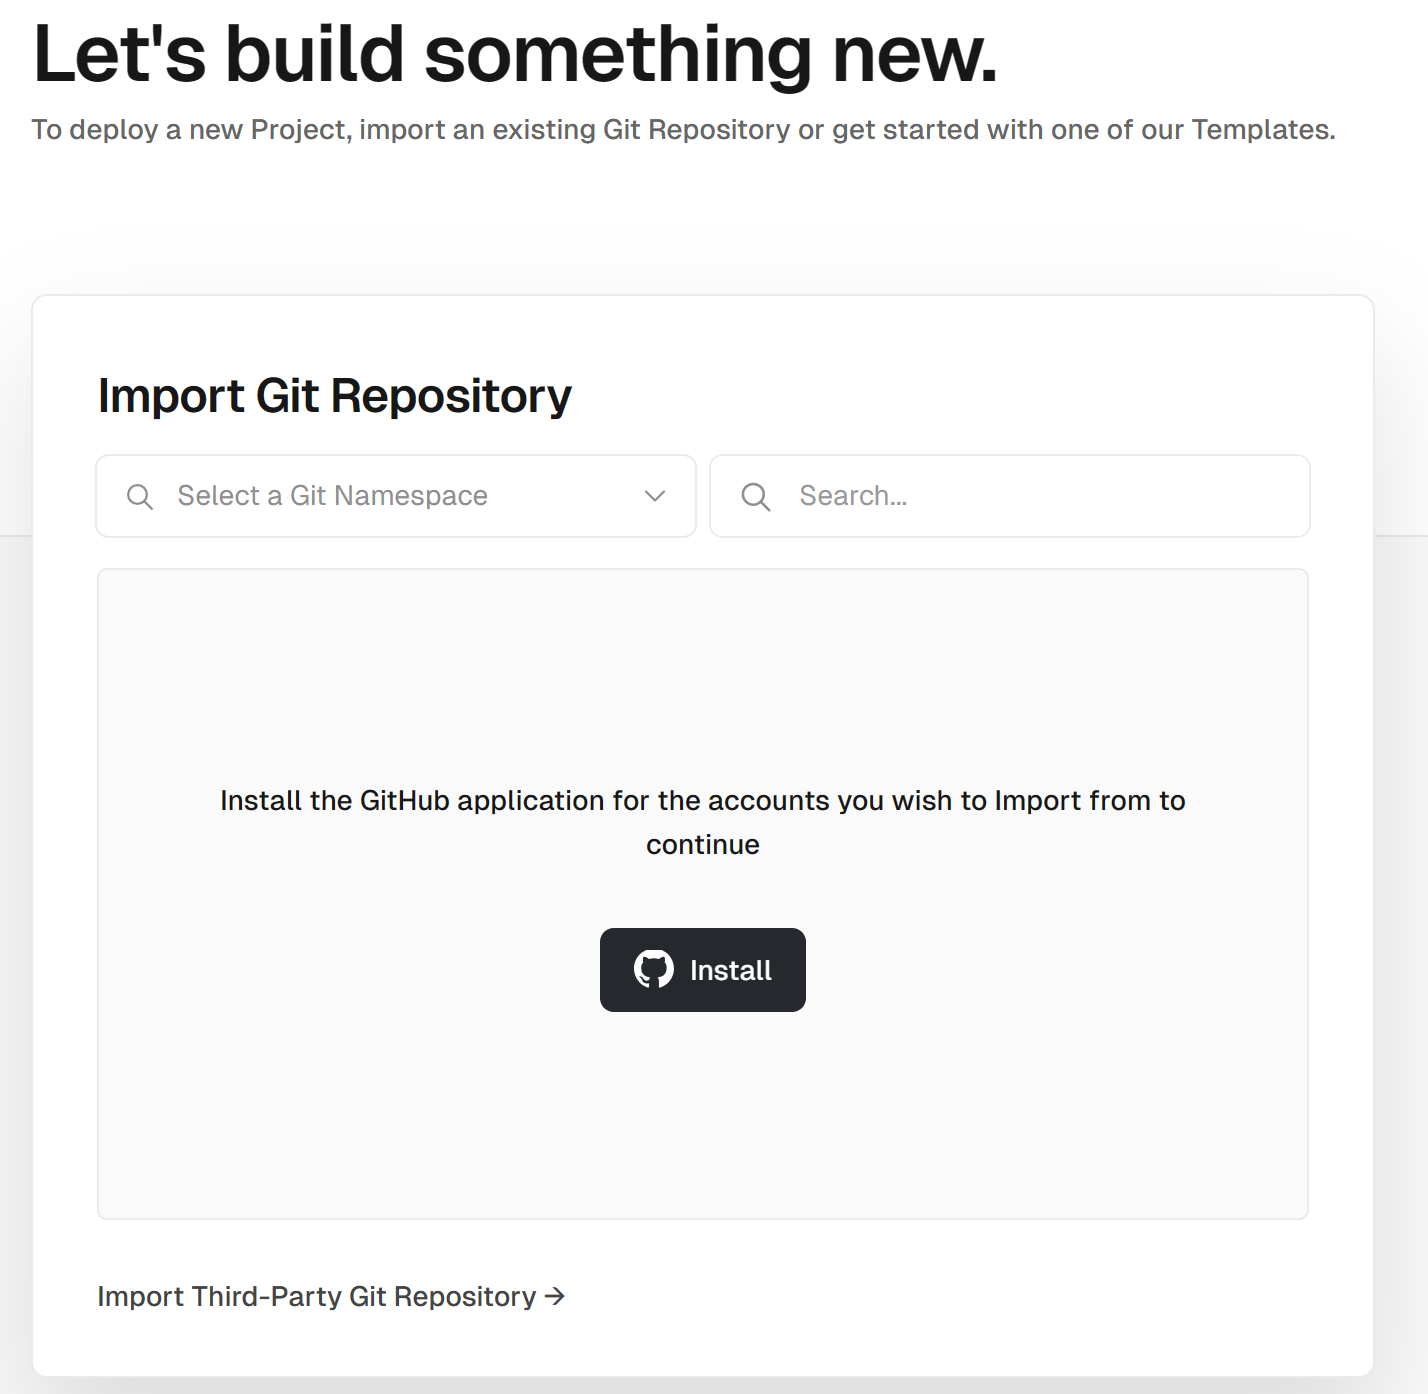
Task: Click the magnifier icon in the Search box
Action: coord(756,497)
